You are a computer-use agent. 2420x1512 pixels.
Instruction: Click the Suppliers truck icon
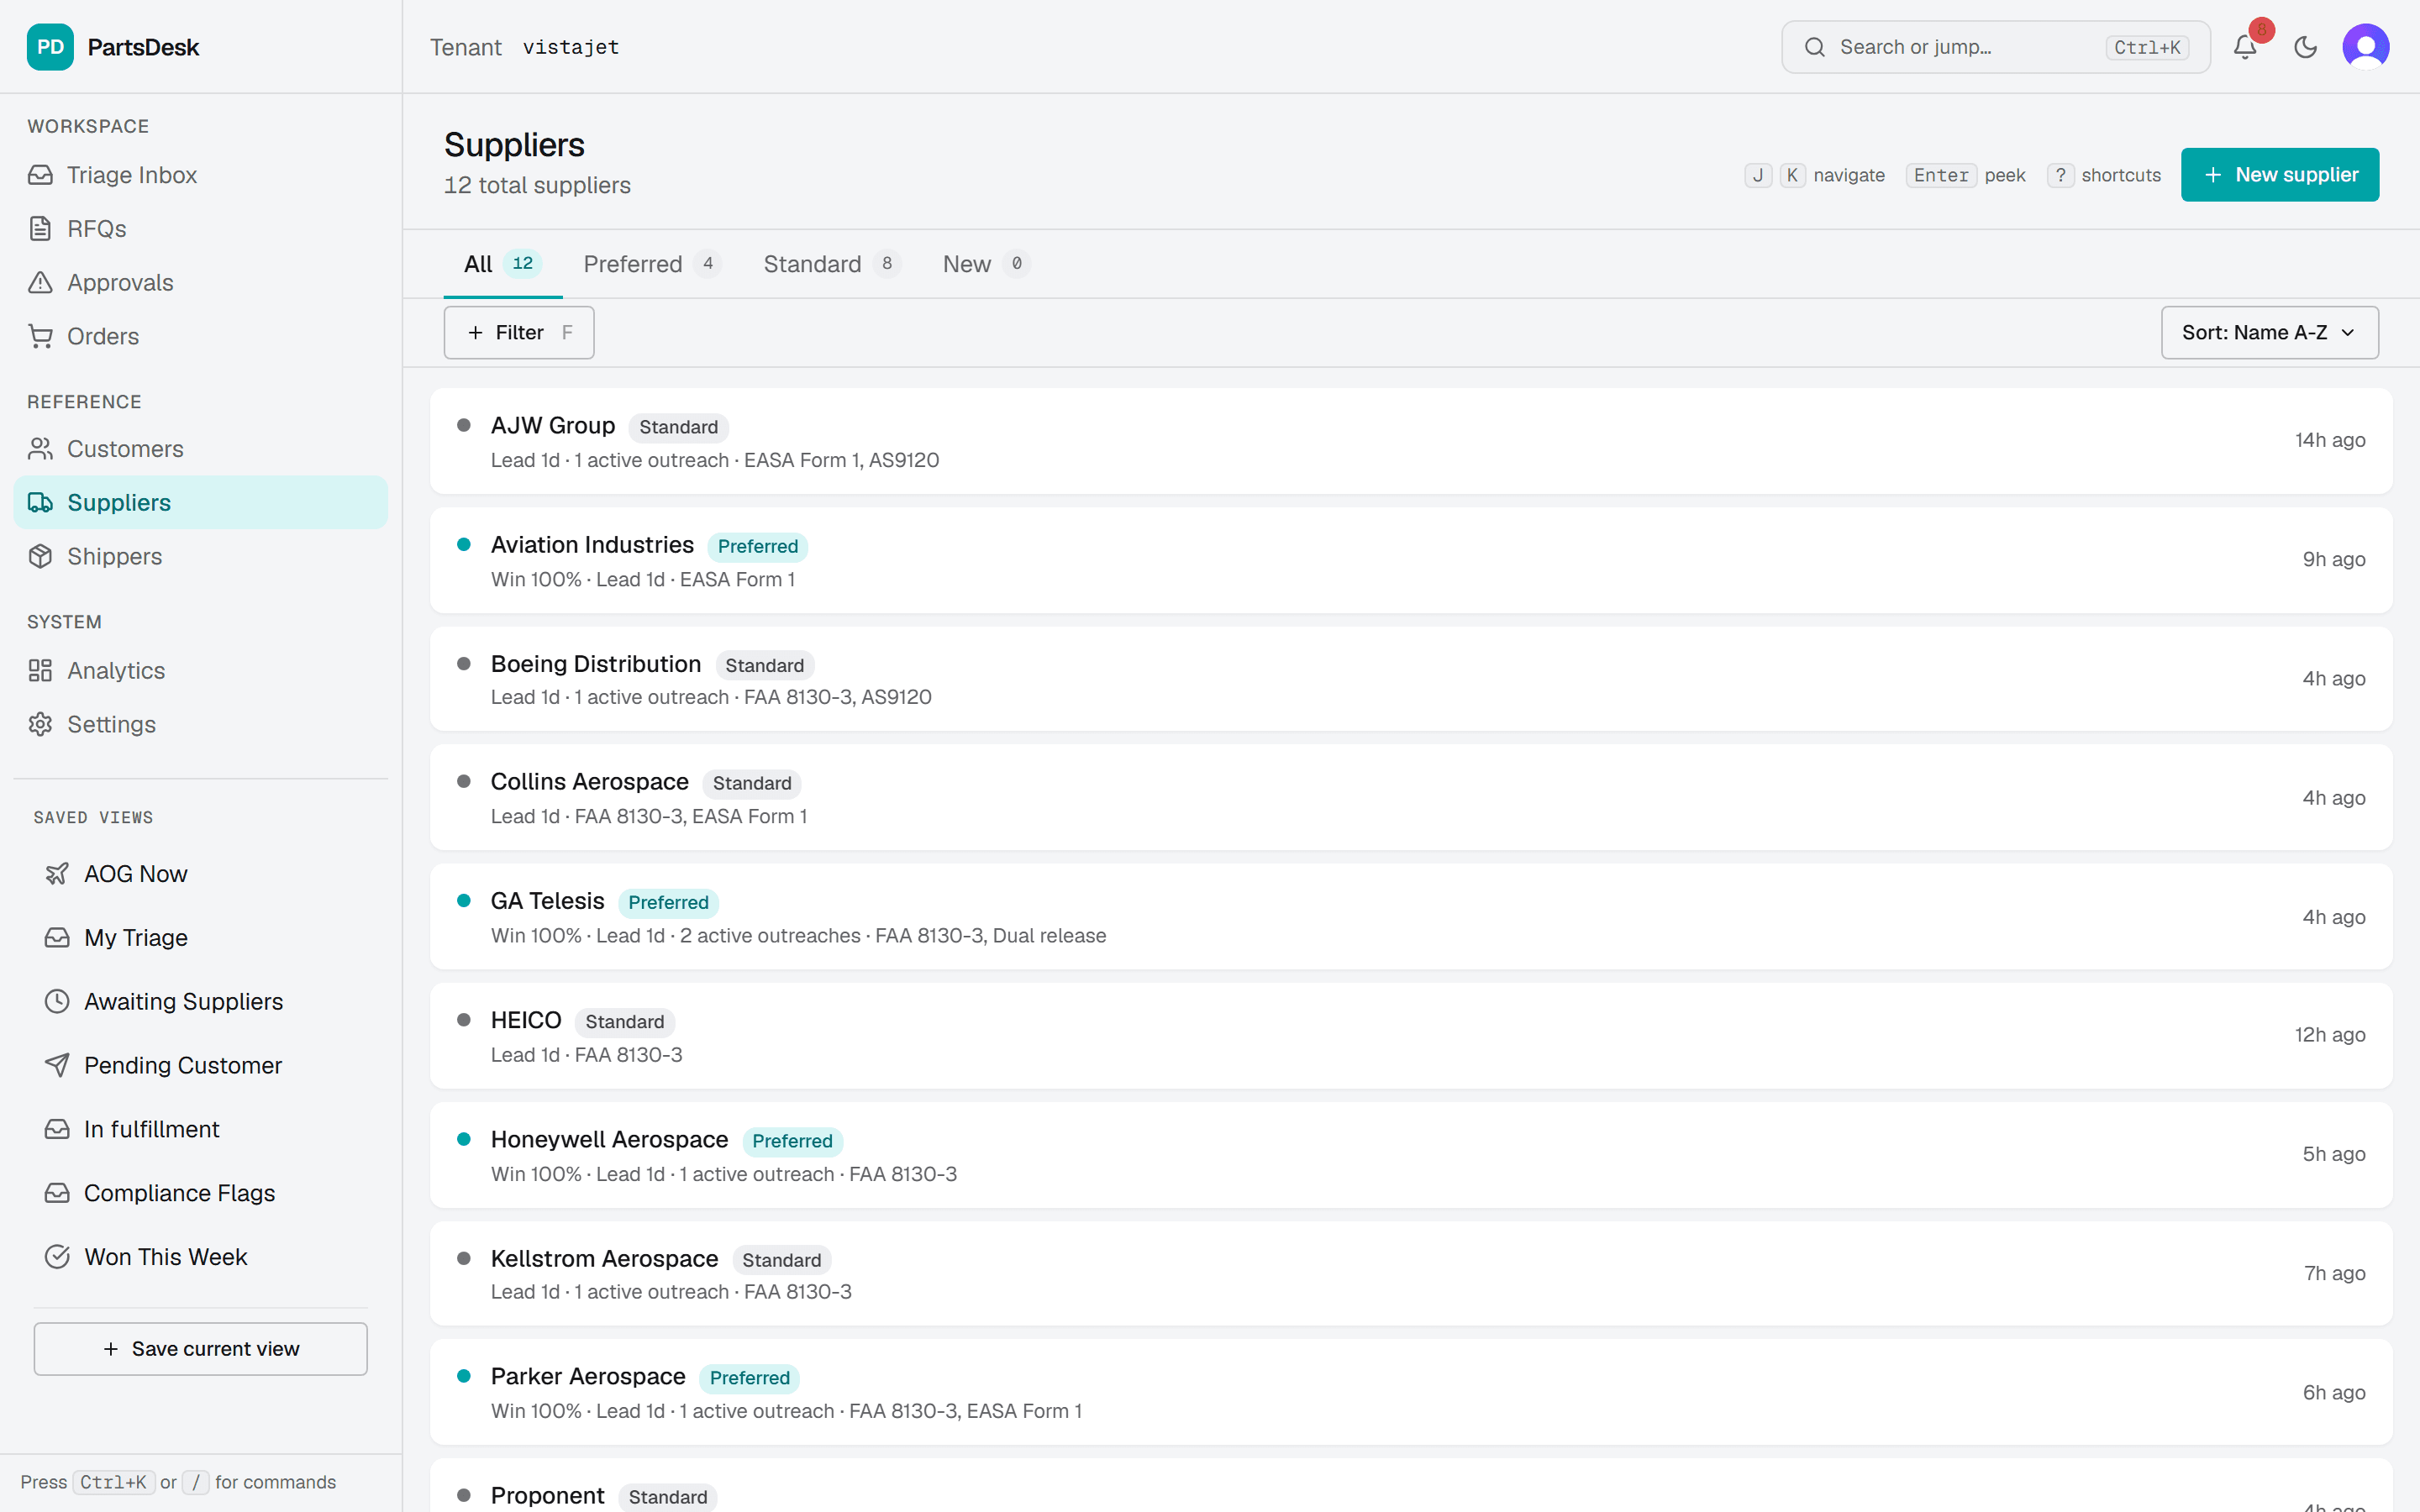(40, 503)
